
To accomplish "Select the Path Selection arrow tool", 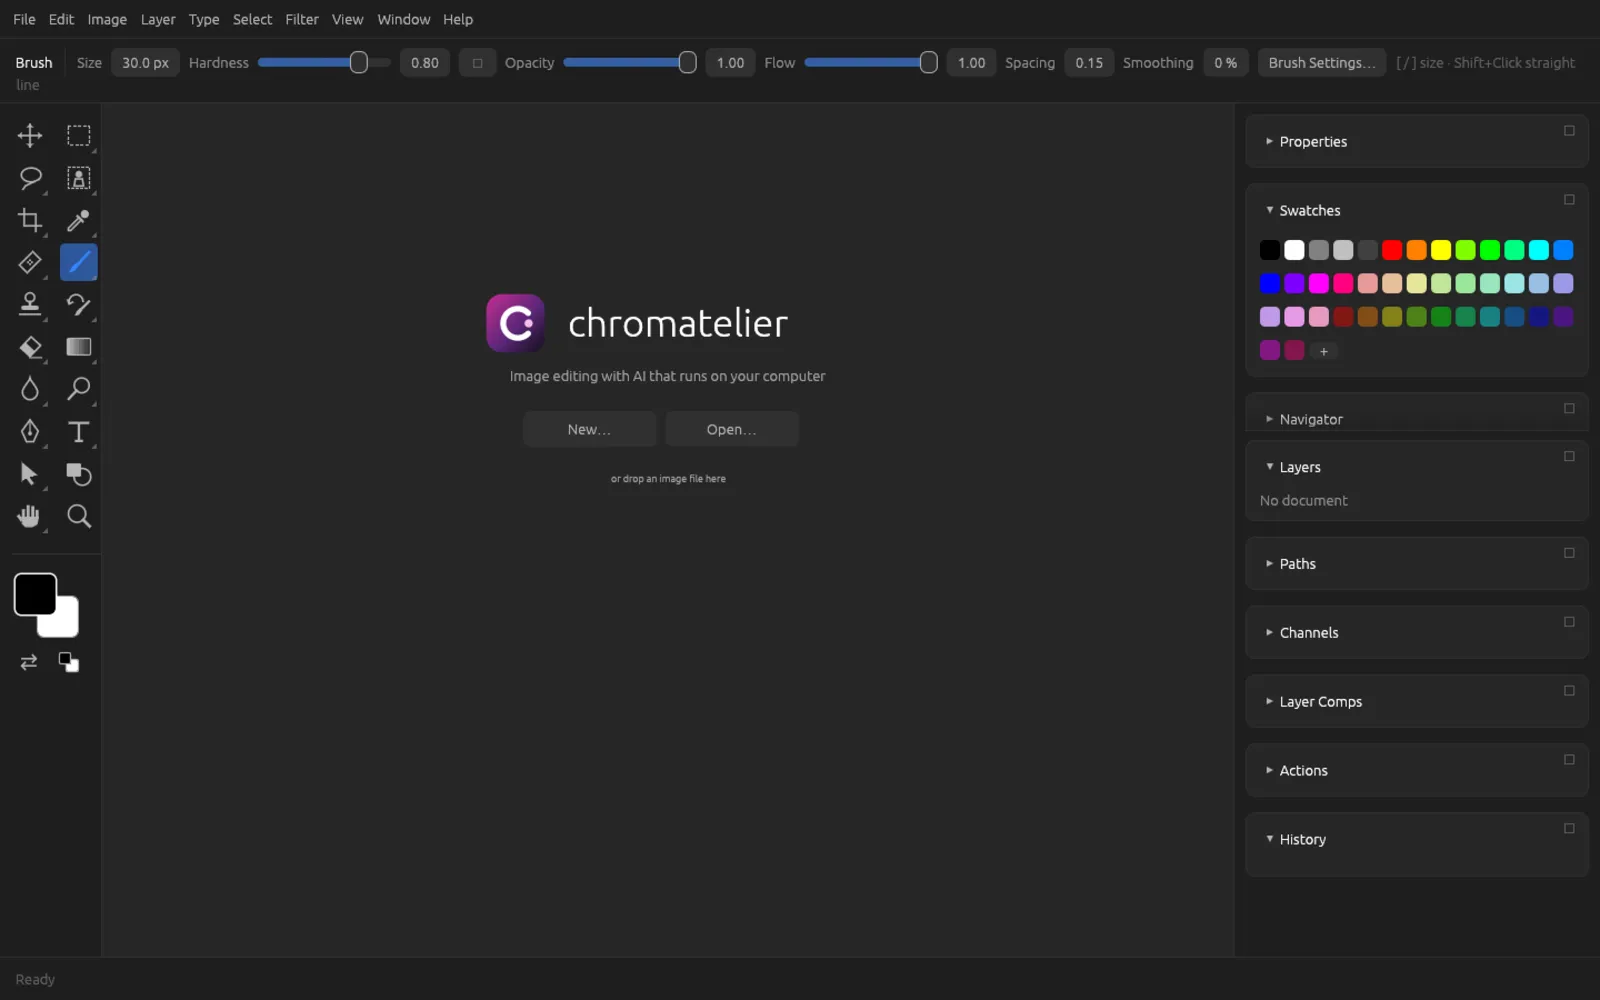I will click(30, 474).
